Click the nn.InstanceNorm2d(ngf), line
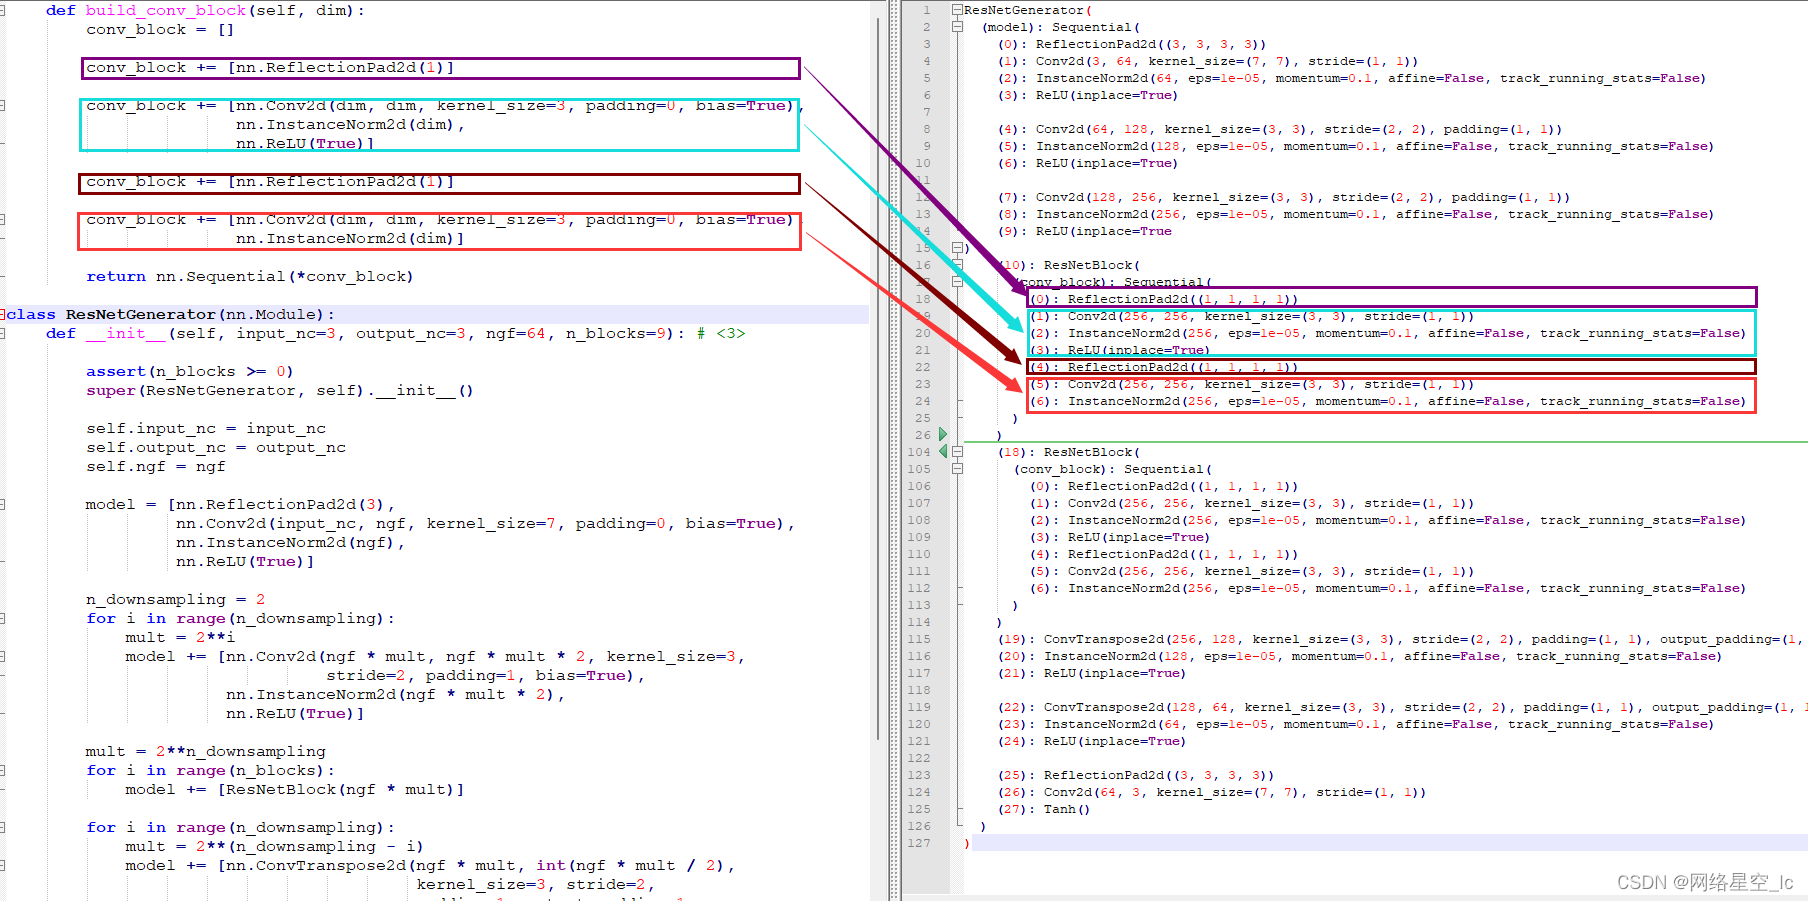This screenshot has width=1808, height=901. click(291, 542)
